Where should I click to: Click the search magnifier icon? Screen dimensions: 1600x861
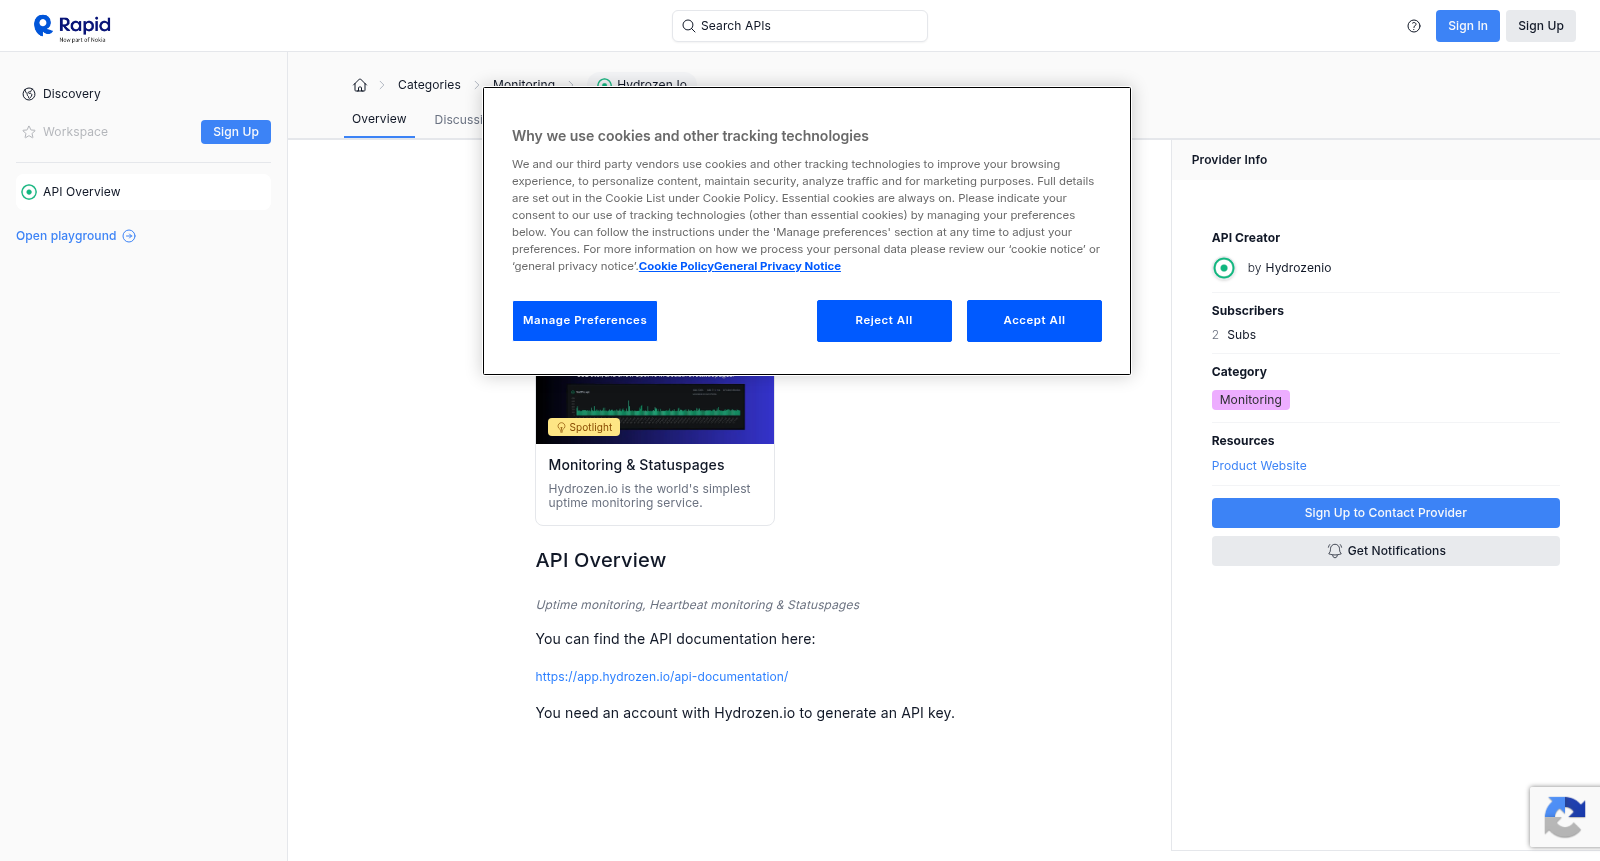click(x=688, y=26)
